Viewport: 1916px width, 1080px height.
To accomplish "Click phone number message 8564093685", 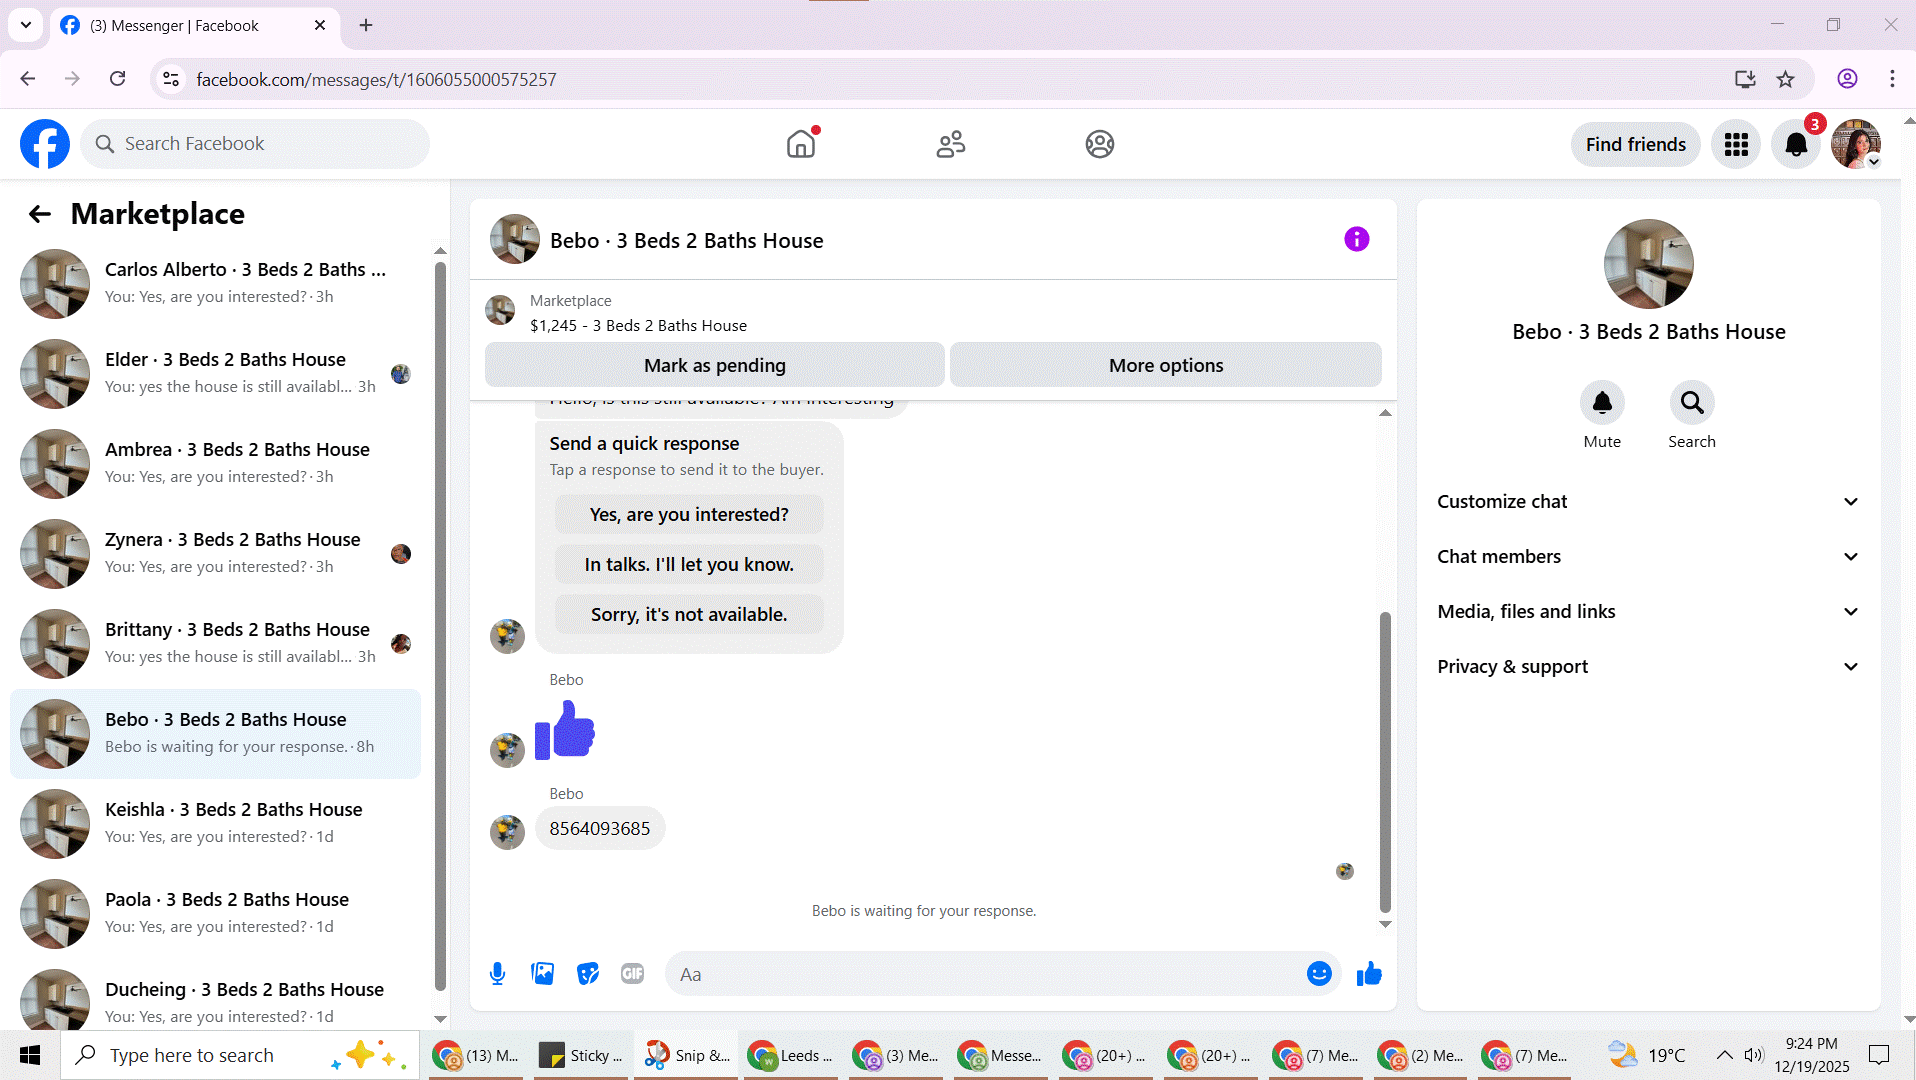I will tap(600, 829).
